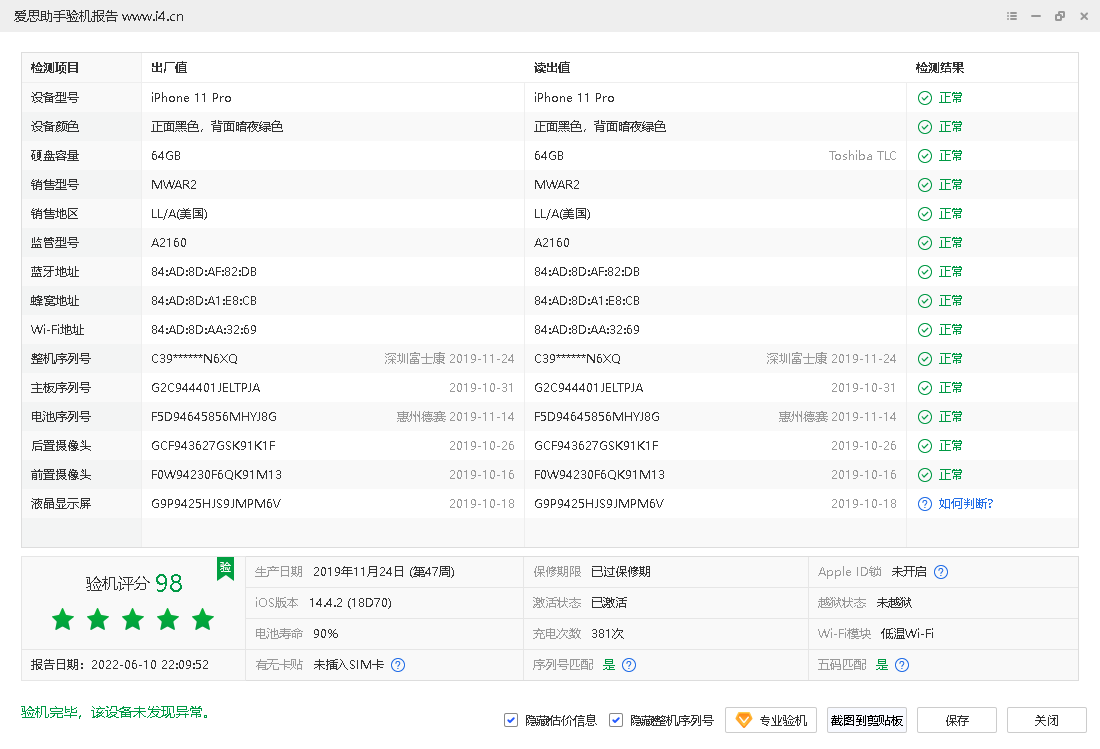Viewport: 1100px width, 749px height.
Task: Click the check icon in 硬盘容量 row
Action: pyautogui.click(x=925, y=156)
